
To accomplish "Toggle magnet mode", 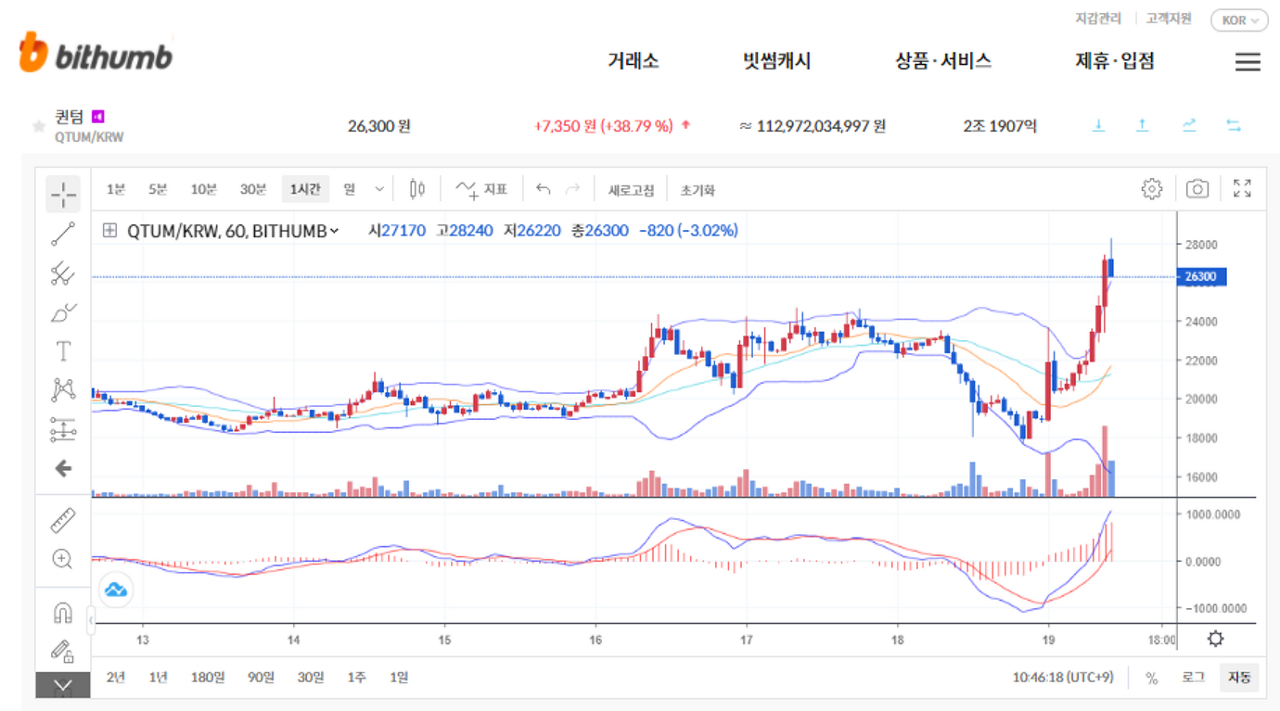I will coord(63,612).
